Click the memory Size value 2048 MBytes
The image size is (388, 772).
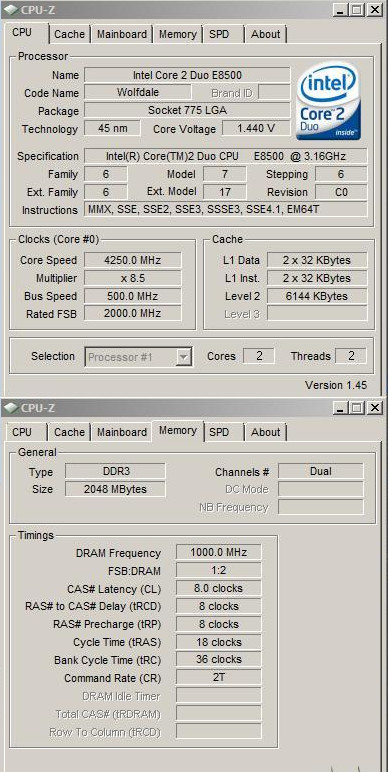pos(115,489)
